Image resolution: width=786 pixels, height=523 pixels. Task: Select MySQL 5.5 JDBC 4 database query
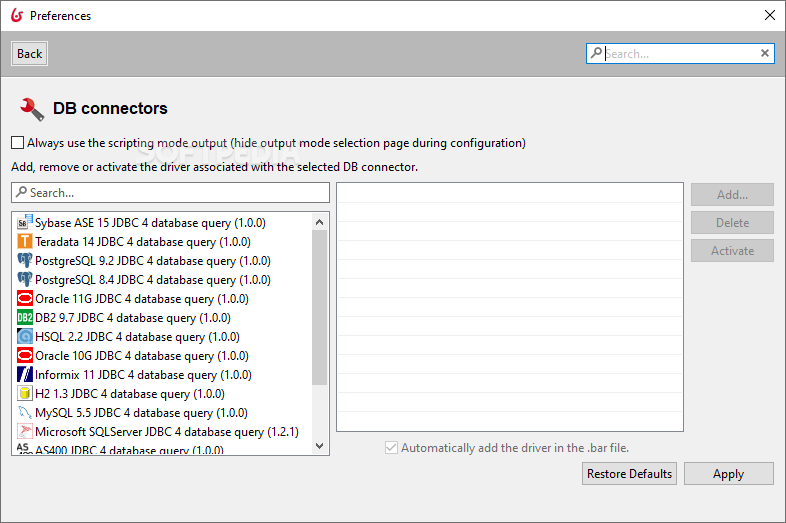(x=141, y=413)
